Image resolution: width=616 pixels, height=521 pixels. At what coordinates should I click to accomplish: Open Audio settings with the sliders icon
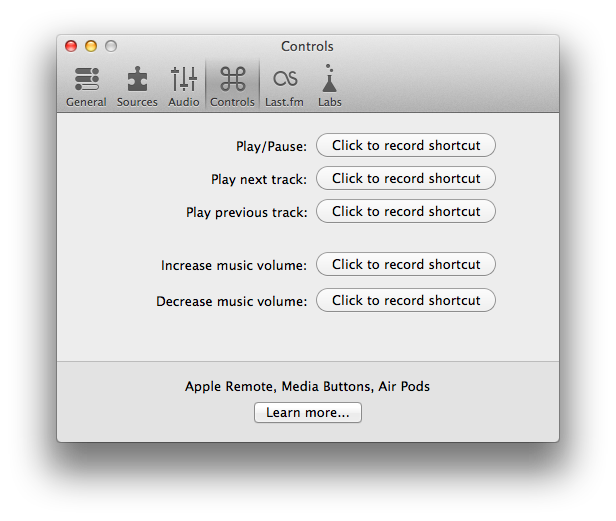pyautogui.click(x=183, y=86)
